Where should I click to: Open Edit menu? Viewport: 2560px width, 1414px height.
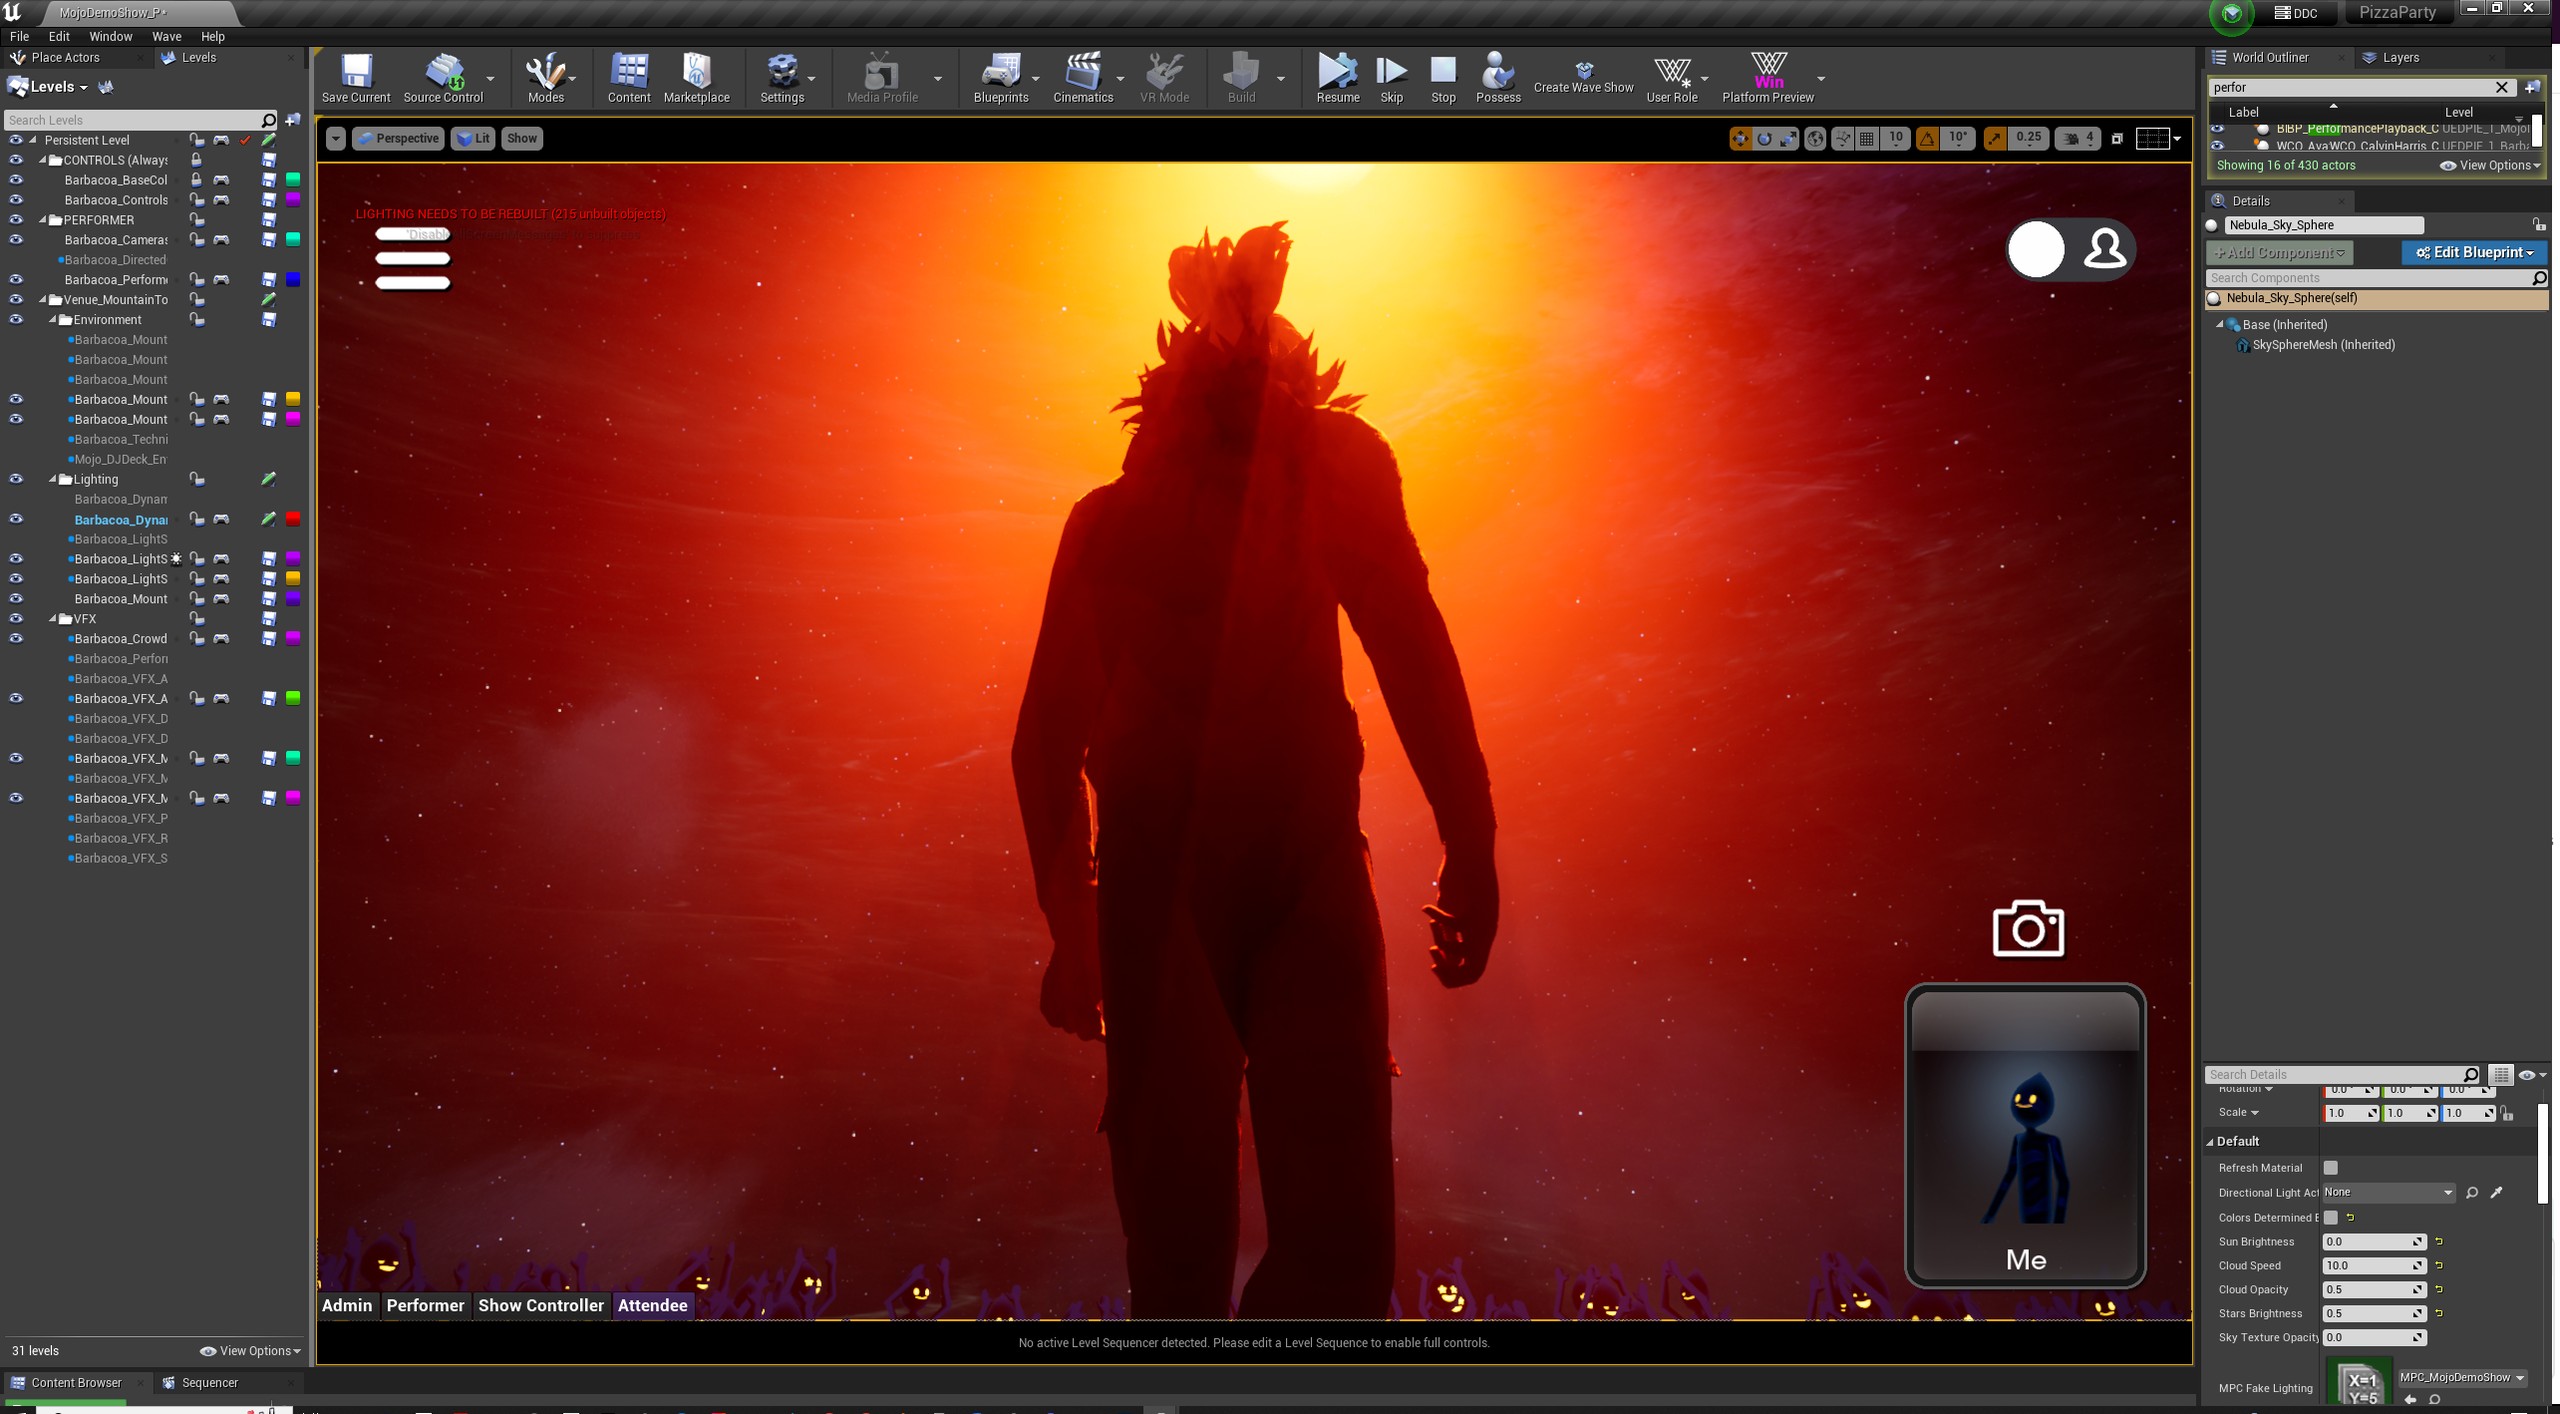click(x=59, y=36)
